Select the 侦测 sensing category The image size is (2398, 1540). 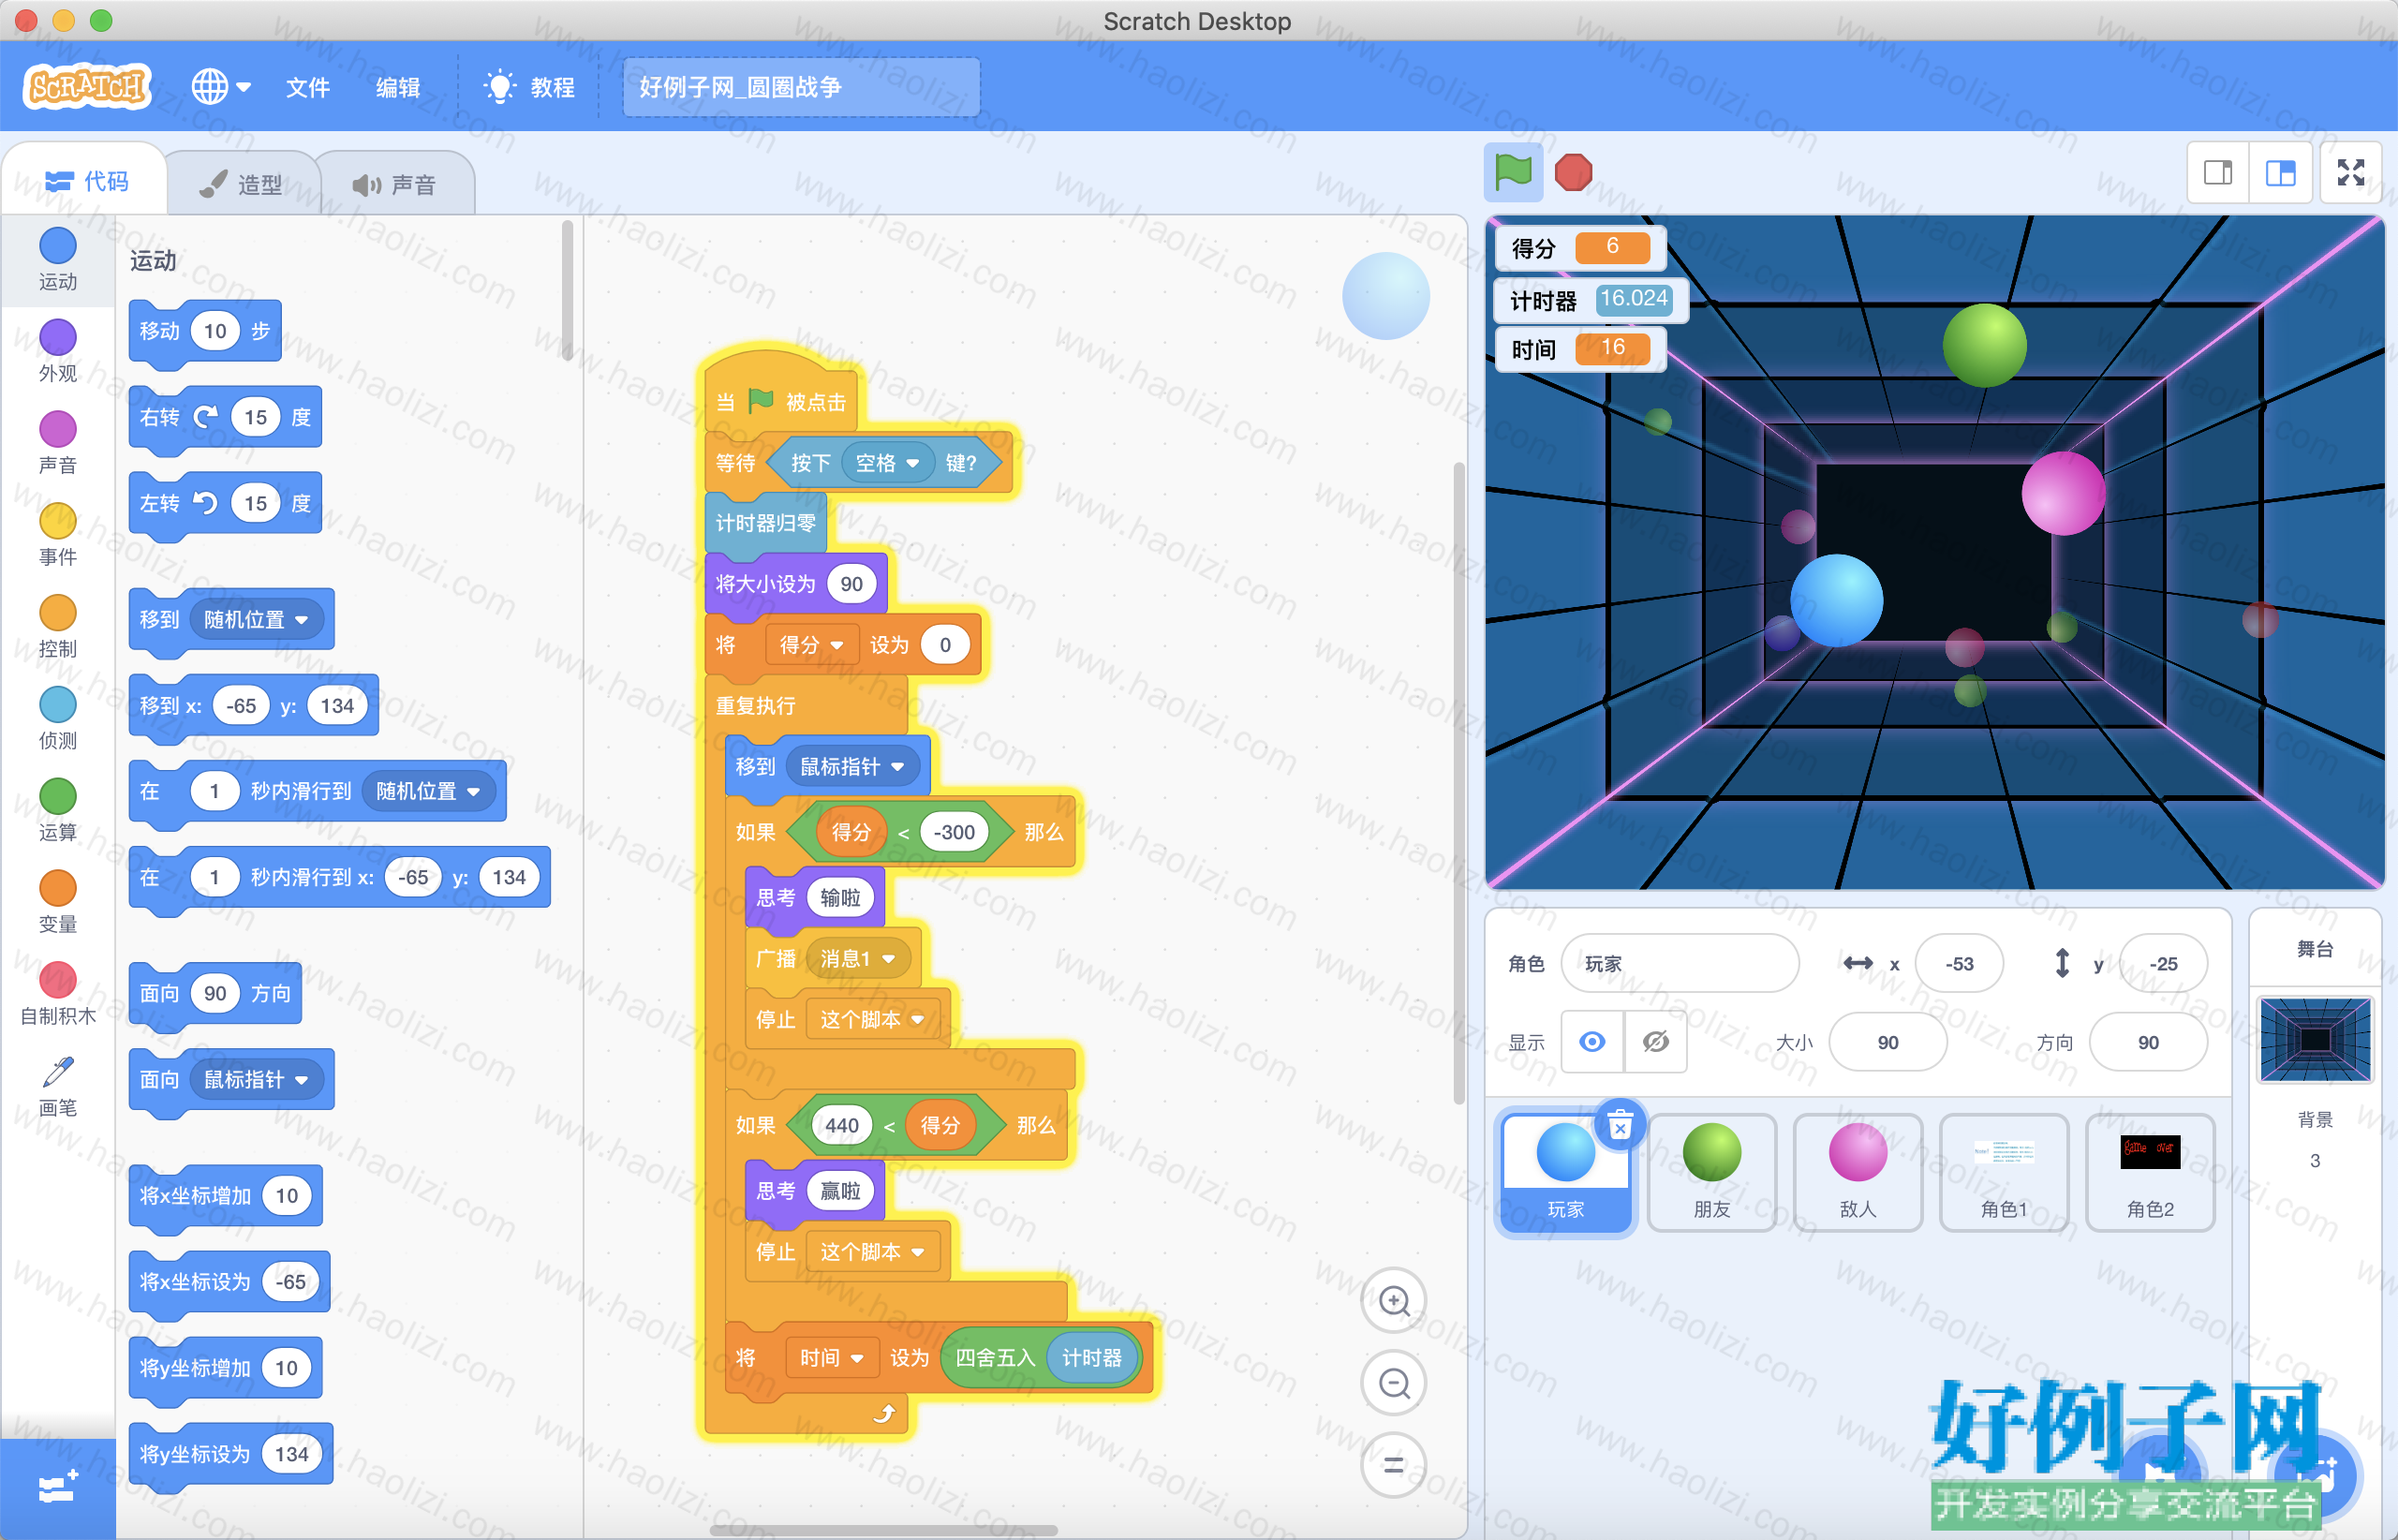[58, 719]
